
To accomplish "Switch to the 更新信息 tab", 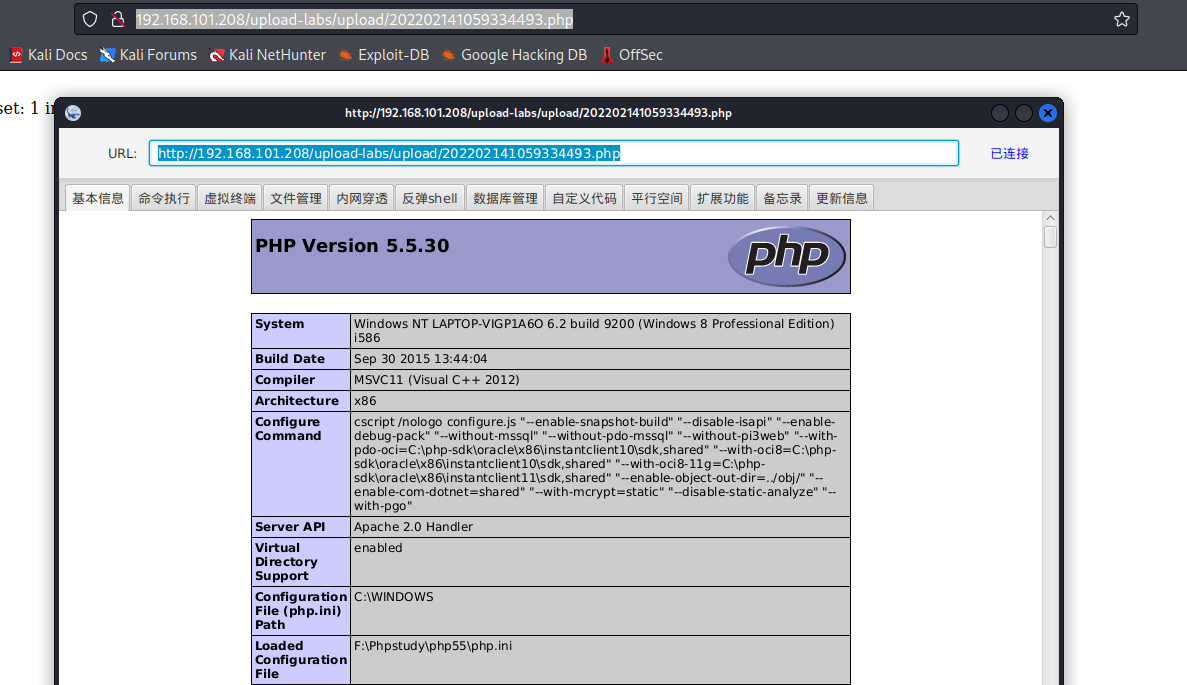I will point(841,198).
